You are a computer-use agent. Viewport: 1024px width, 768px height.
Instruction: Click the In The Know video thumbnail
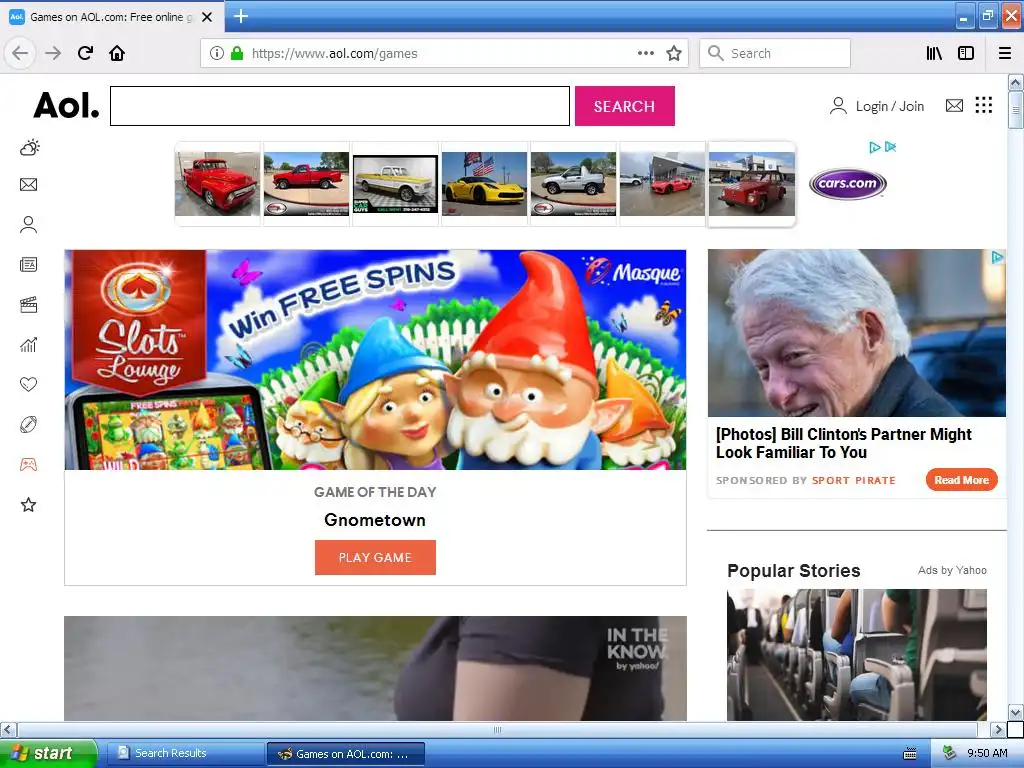click(x=375, y=668)
